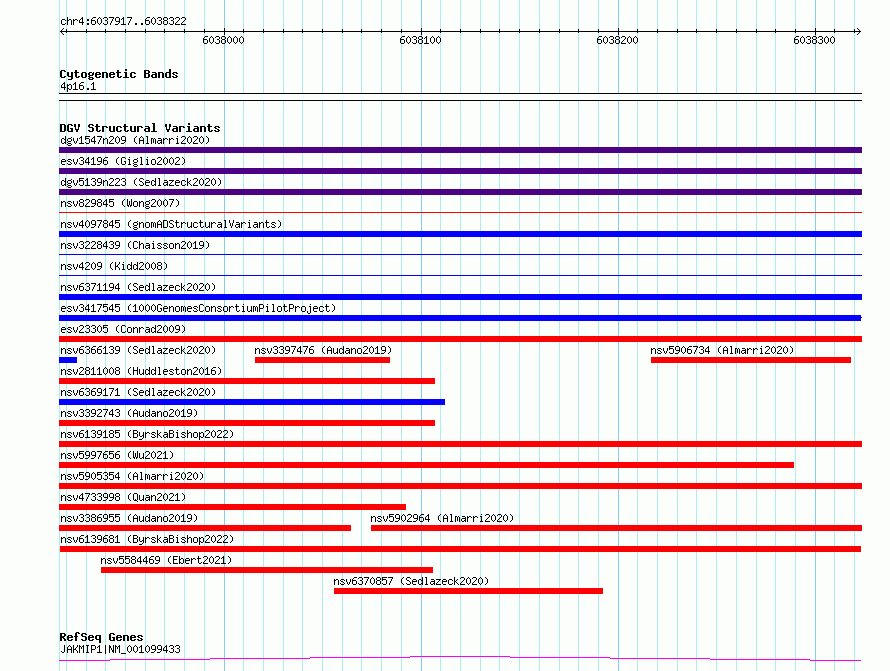Click the 6038300 ruler tick label
This screenshot has height=671, width=890.
[814, 40]
